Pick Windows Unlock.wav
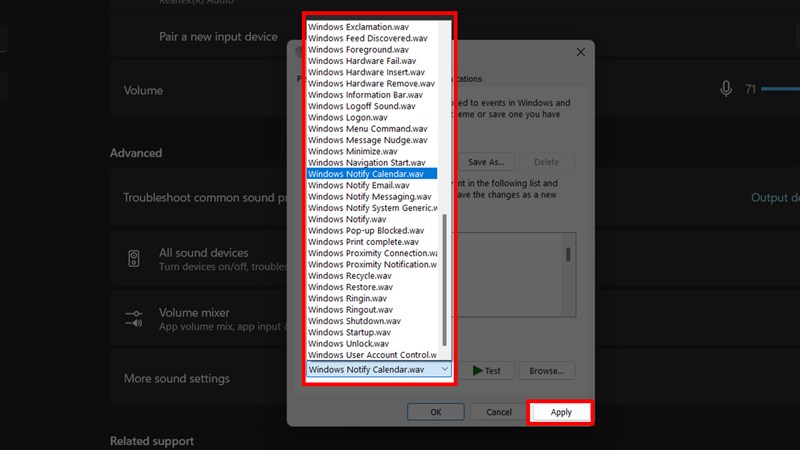Image resolution: width=800 pixels, height=450 pixels. point(372,343)
